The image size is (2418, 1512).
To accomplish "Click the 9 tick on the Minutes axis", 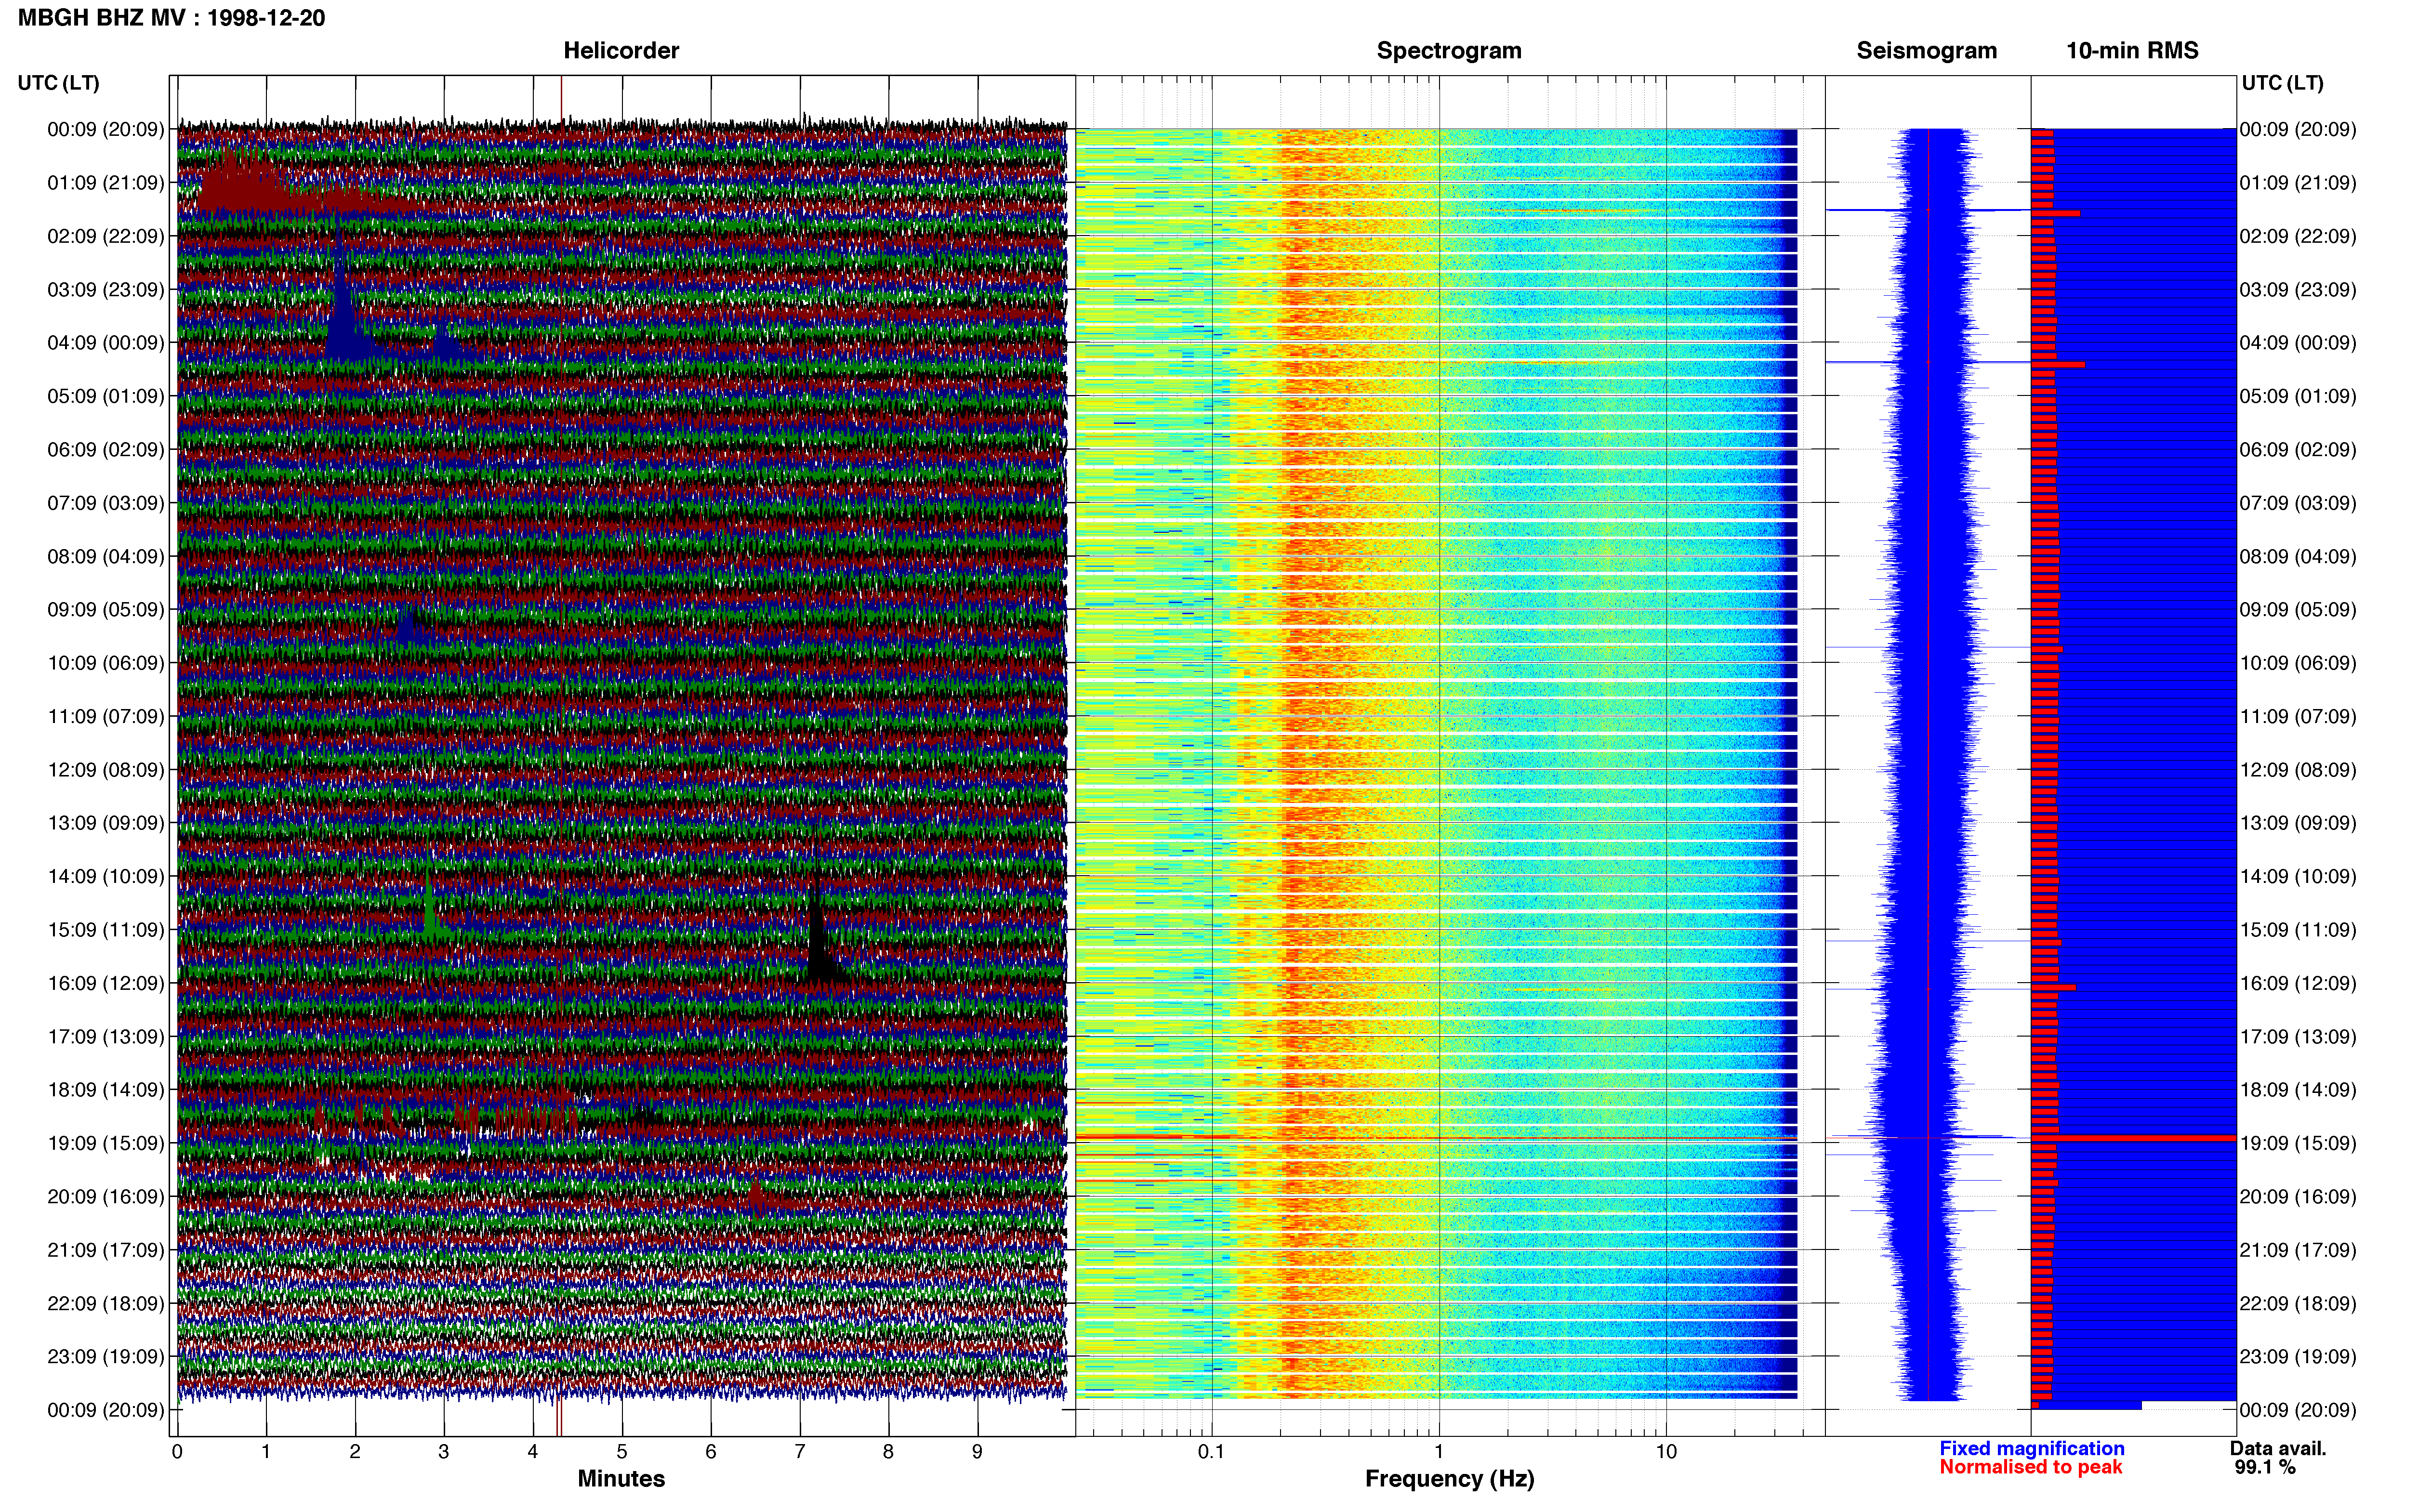I will [977, 1451].
